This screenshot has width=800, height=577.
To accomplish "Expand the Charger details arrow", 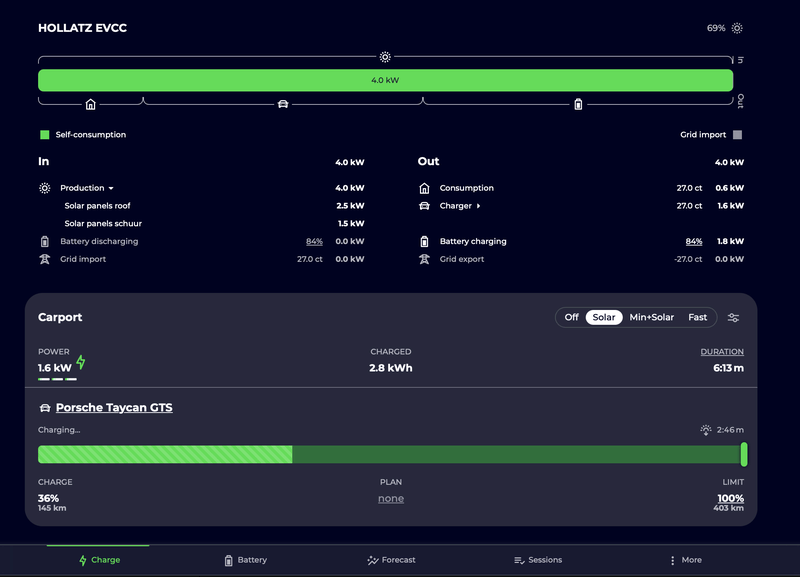I will click(x=479, y=206).
